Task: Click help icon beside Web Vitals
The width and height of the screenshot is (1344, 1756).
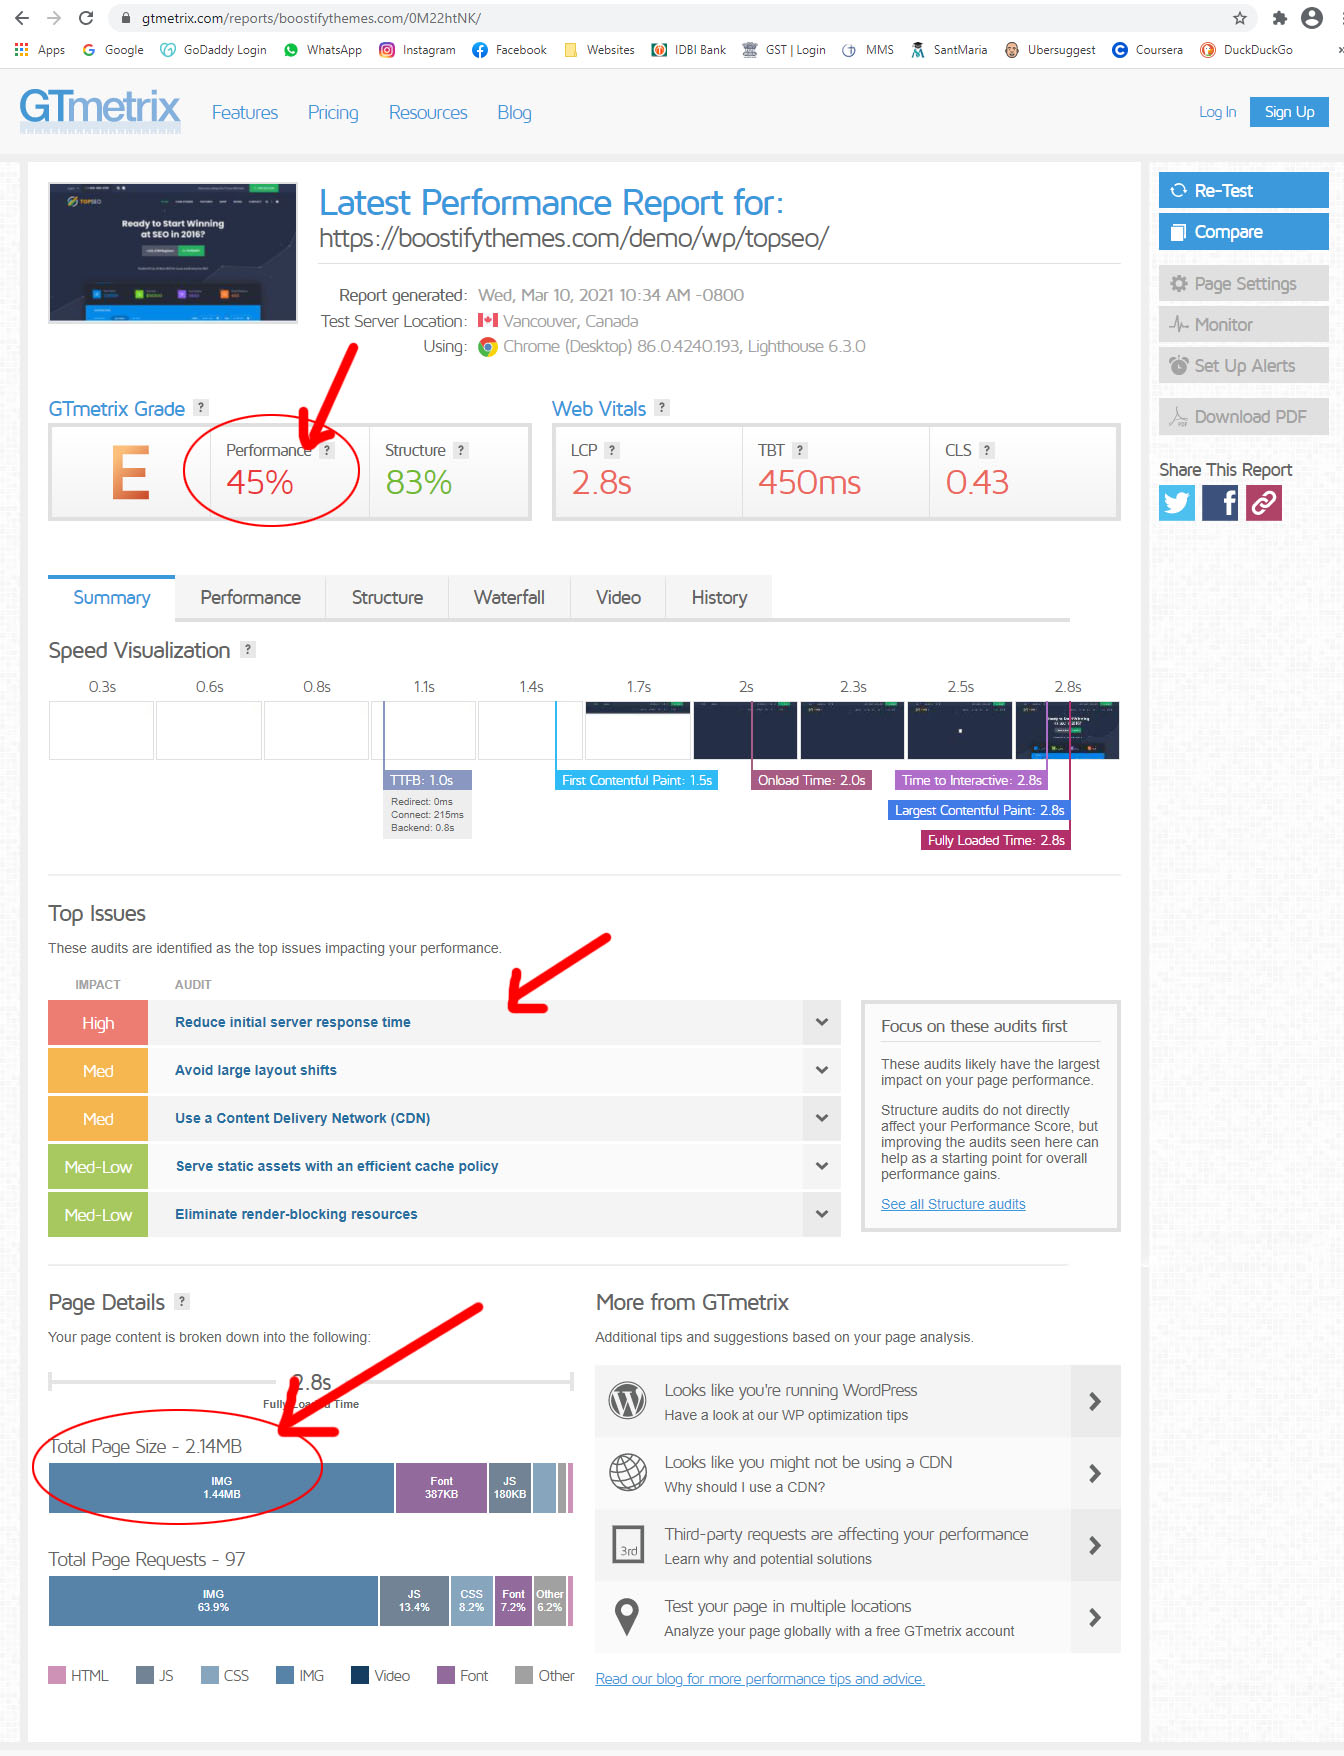Action: click(662, 408)
